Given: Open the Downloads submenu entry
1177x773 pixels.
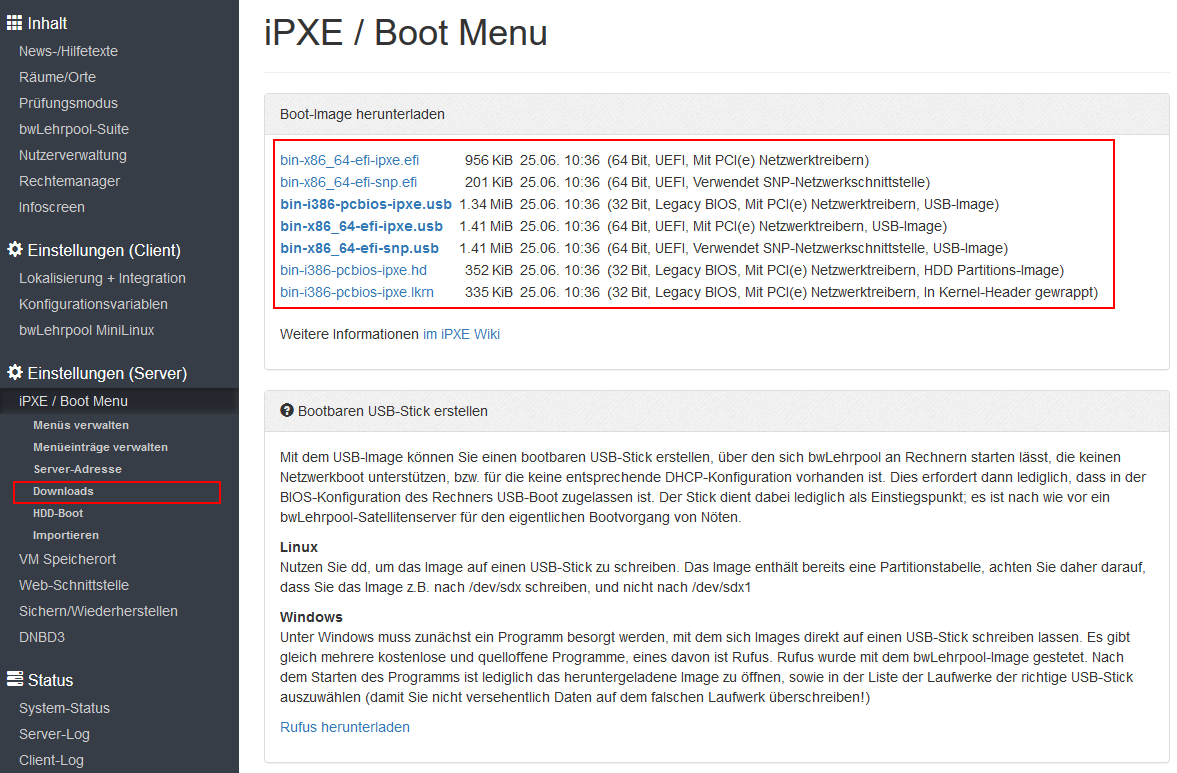Looking at the screenshot, I should [63, 491].
